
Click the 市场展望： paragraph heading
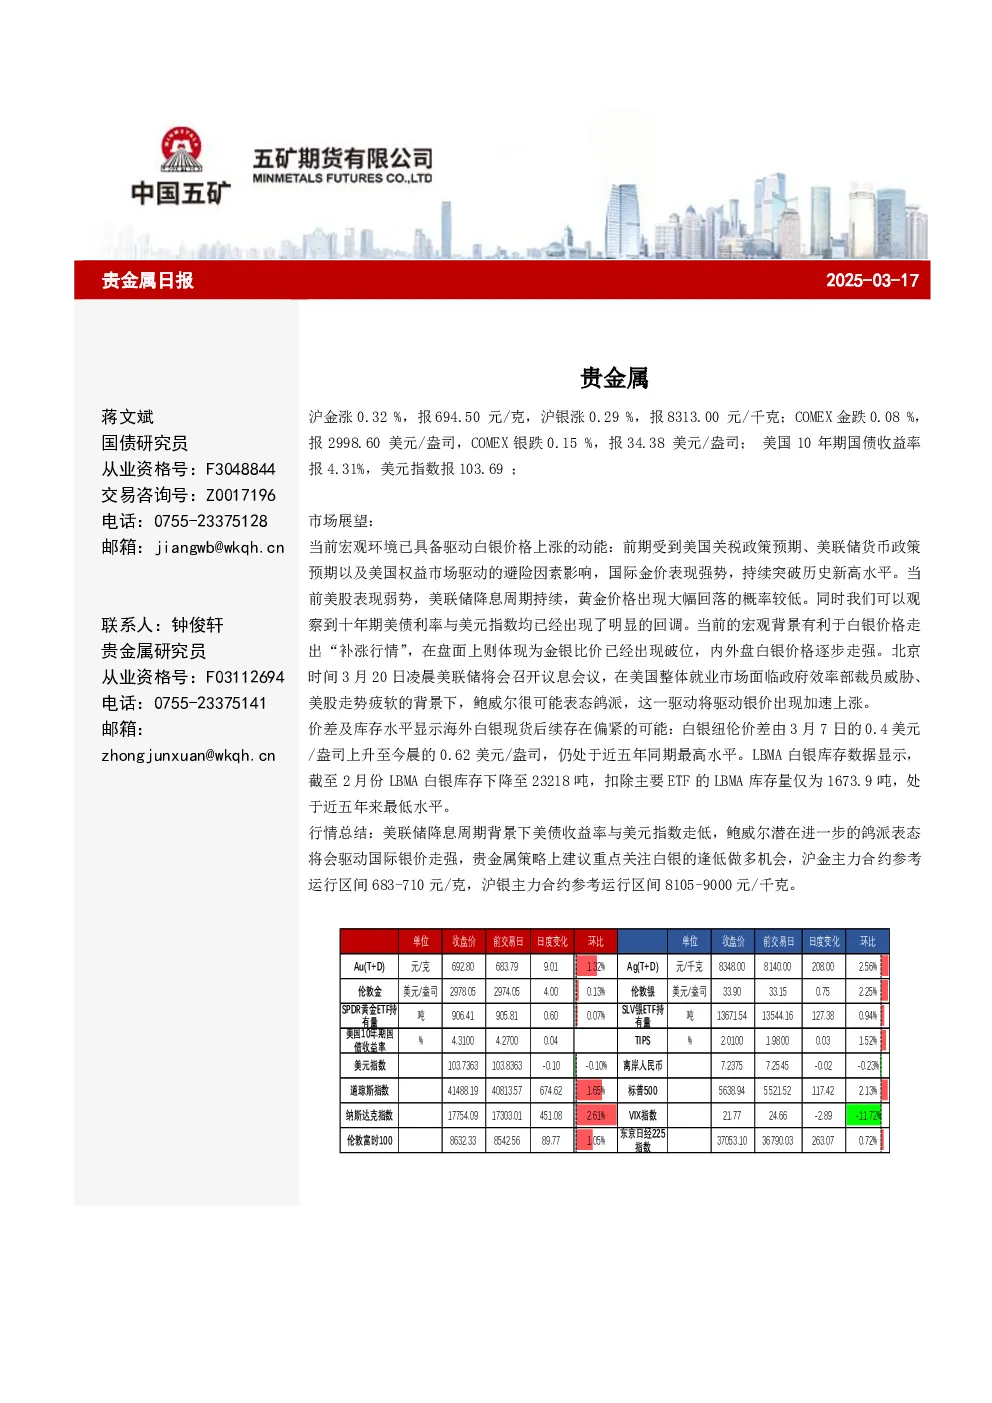click(x=341, y=521)
